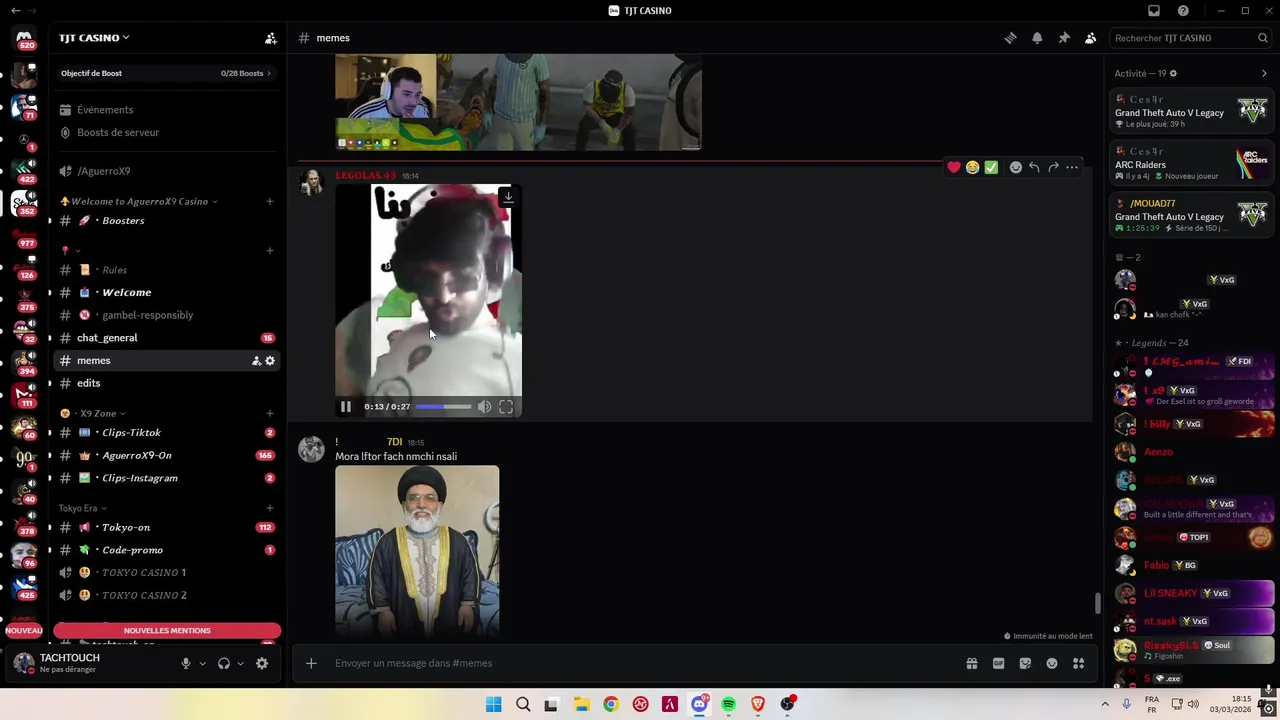Open user settings gear
This screenshot has width=1280, height=720.
click(x=262, y=663)
